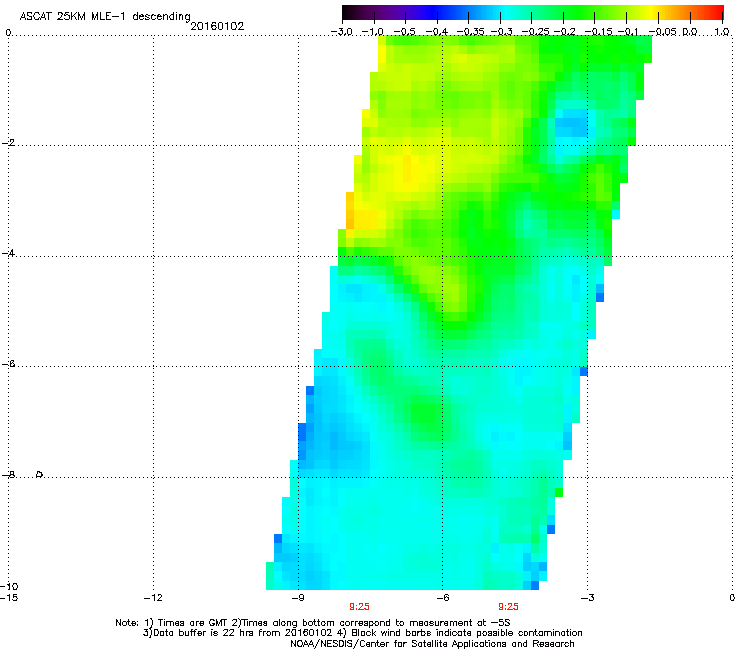The height and width of the screenshot is (650, 740).
Task: Click the colorbar label '-0.25'
Action: coord(536,32)
